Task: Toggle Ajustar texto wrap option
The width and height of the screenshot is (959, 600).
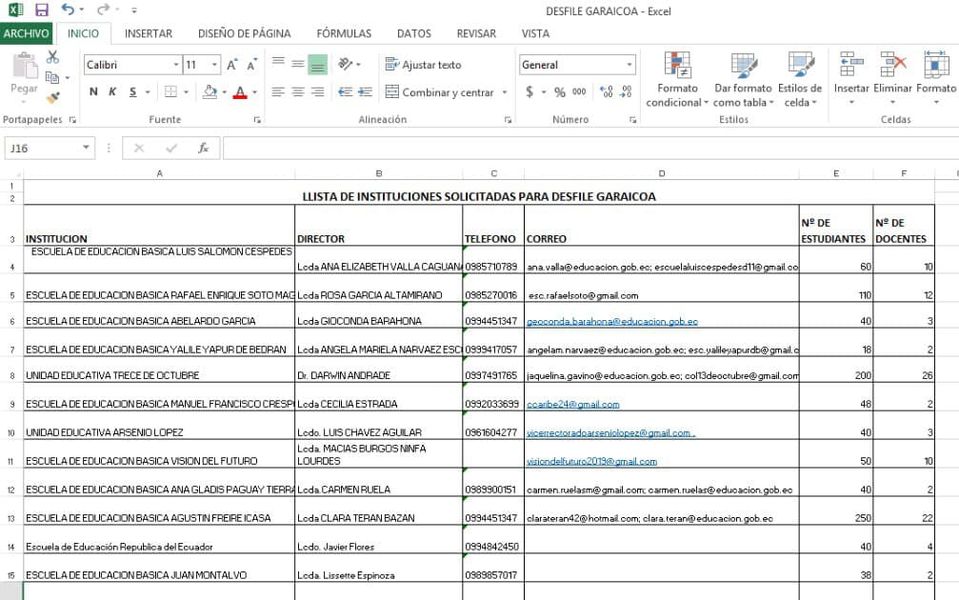Action: pyautogui.click(x=423, y=65)
